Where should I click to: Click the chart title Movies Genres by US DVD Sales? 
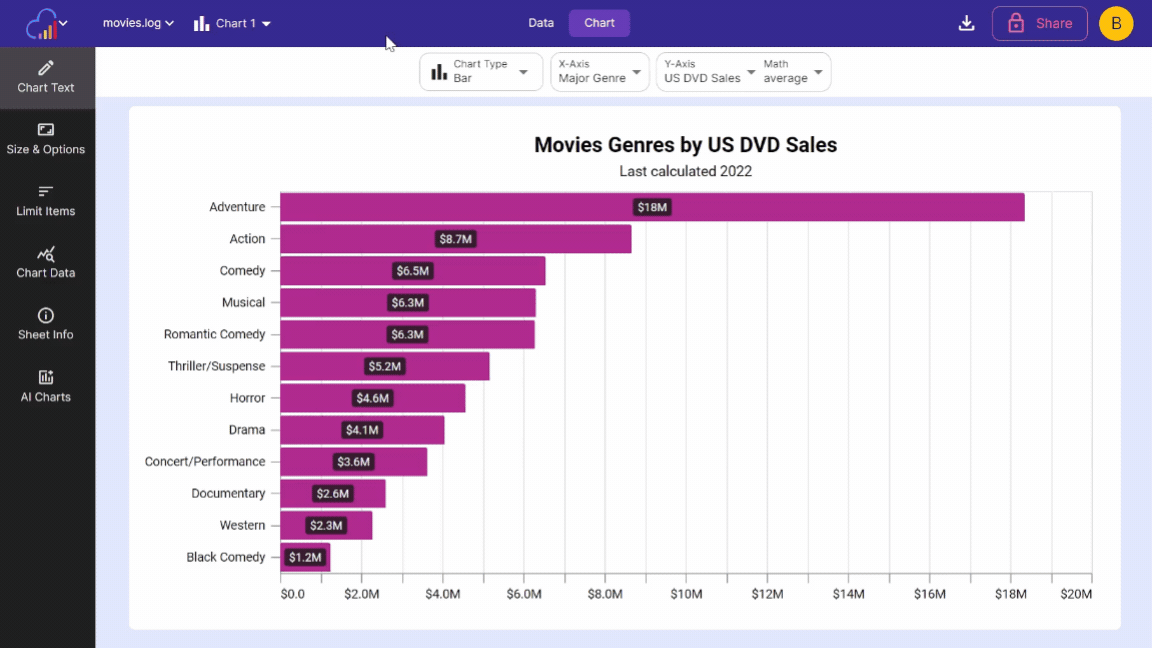685,145
